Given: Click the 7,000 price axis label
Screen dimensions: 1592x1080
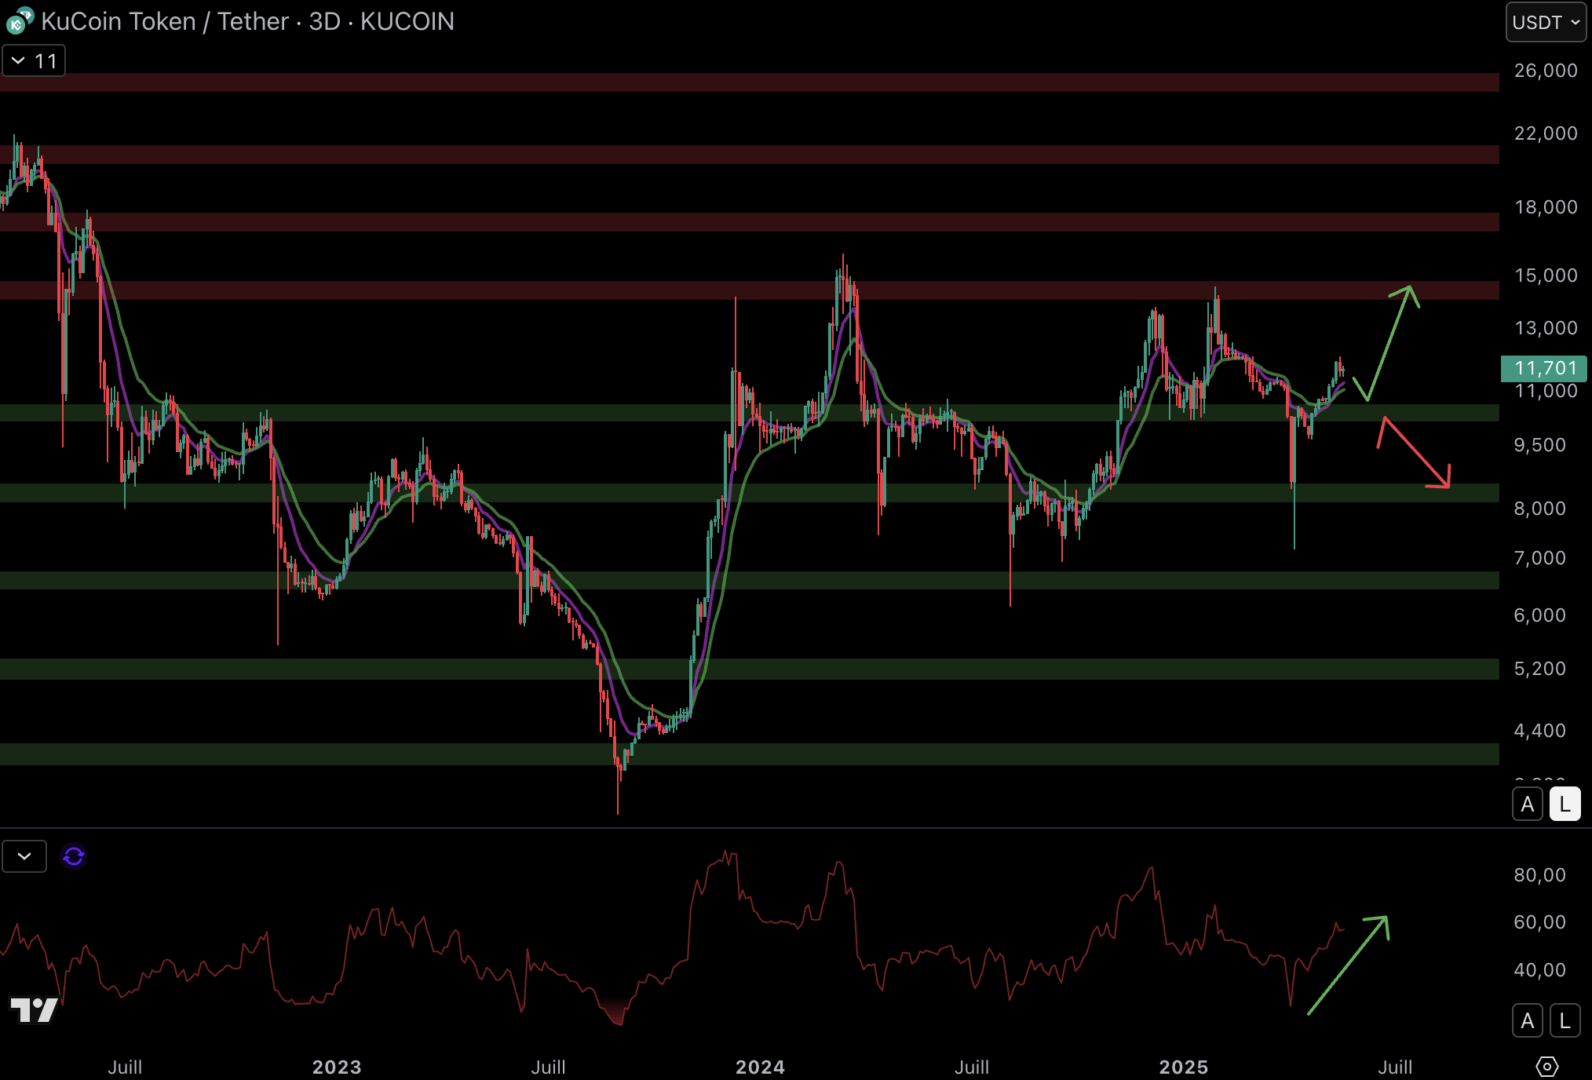Looking at the screenshot, I should 1541,558.
